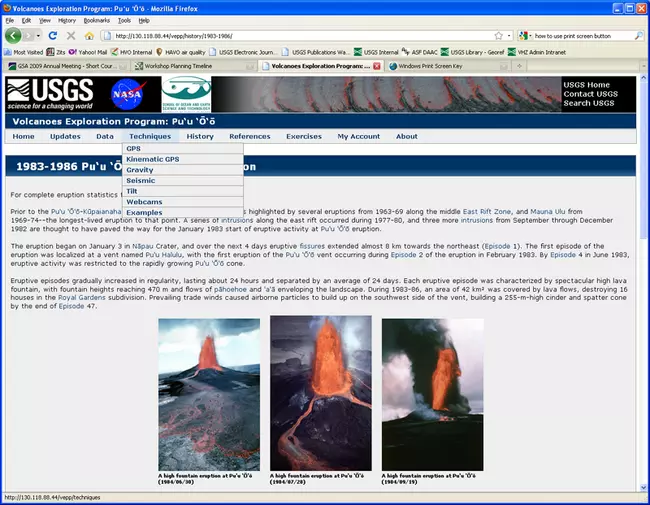Open References in site navigation

point(250,136)
